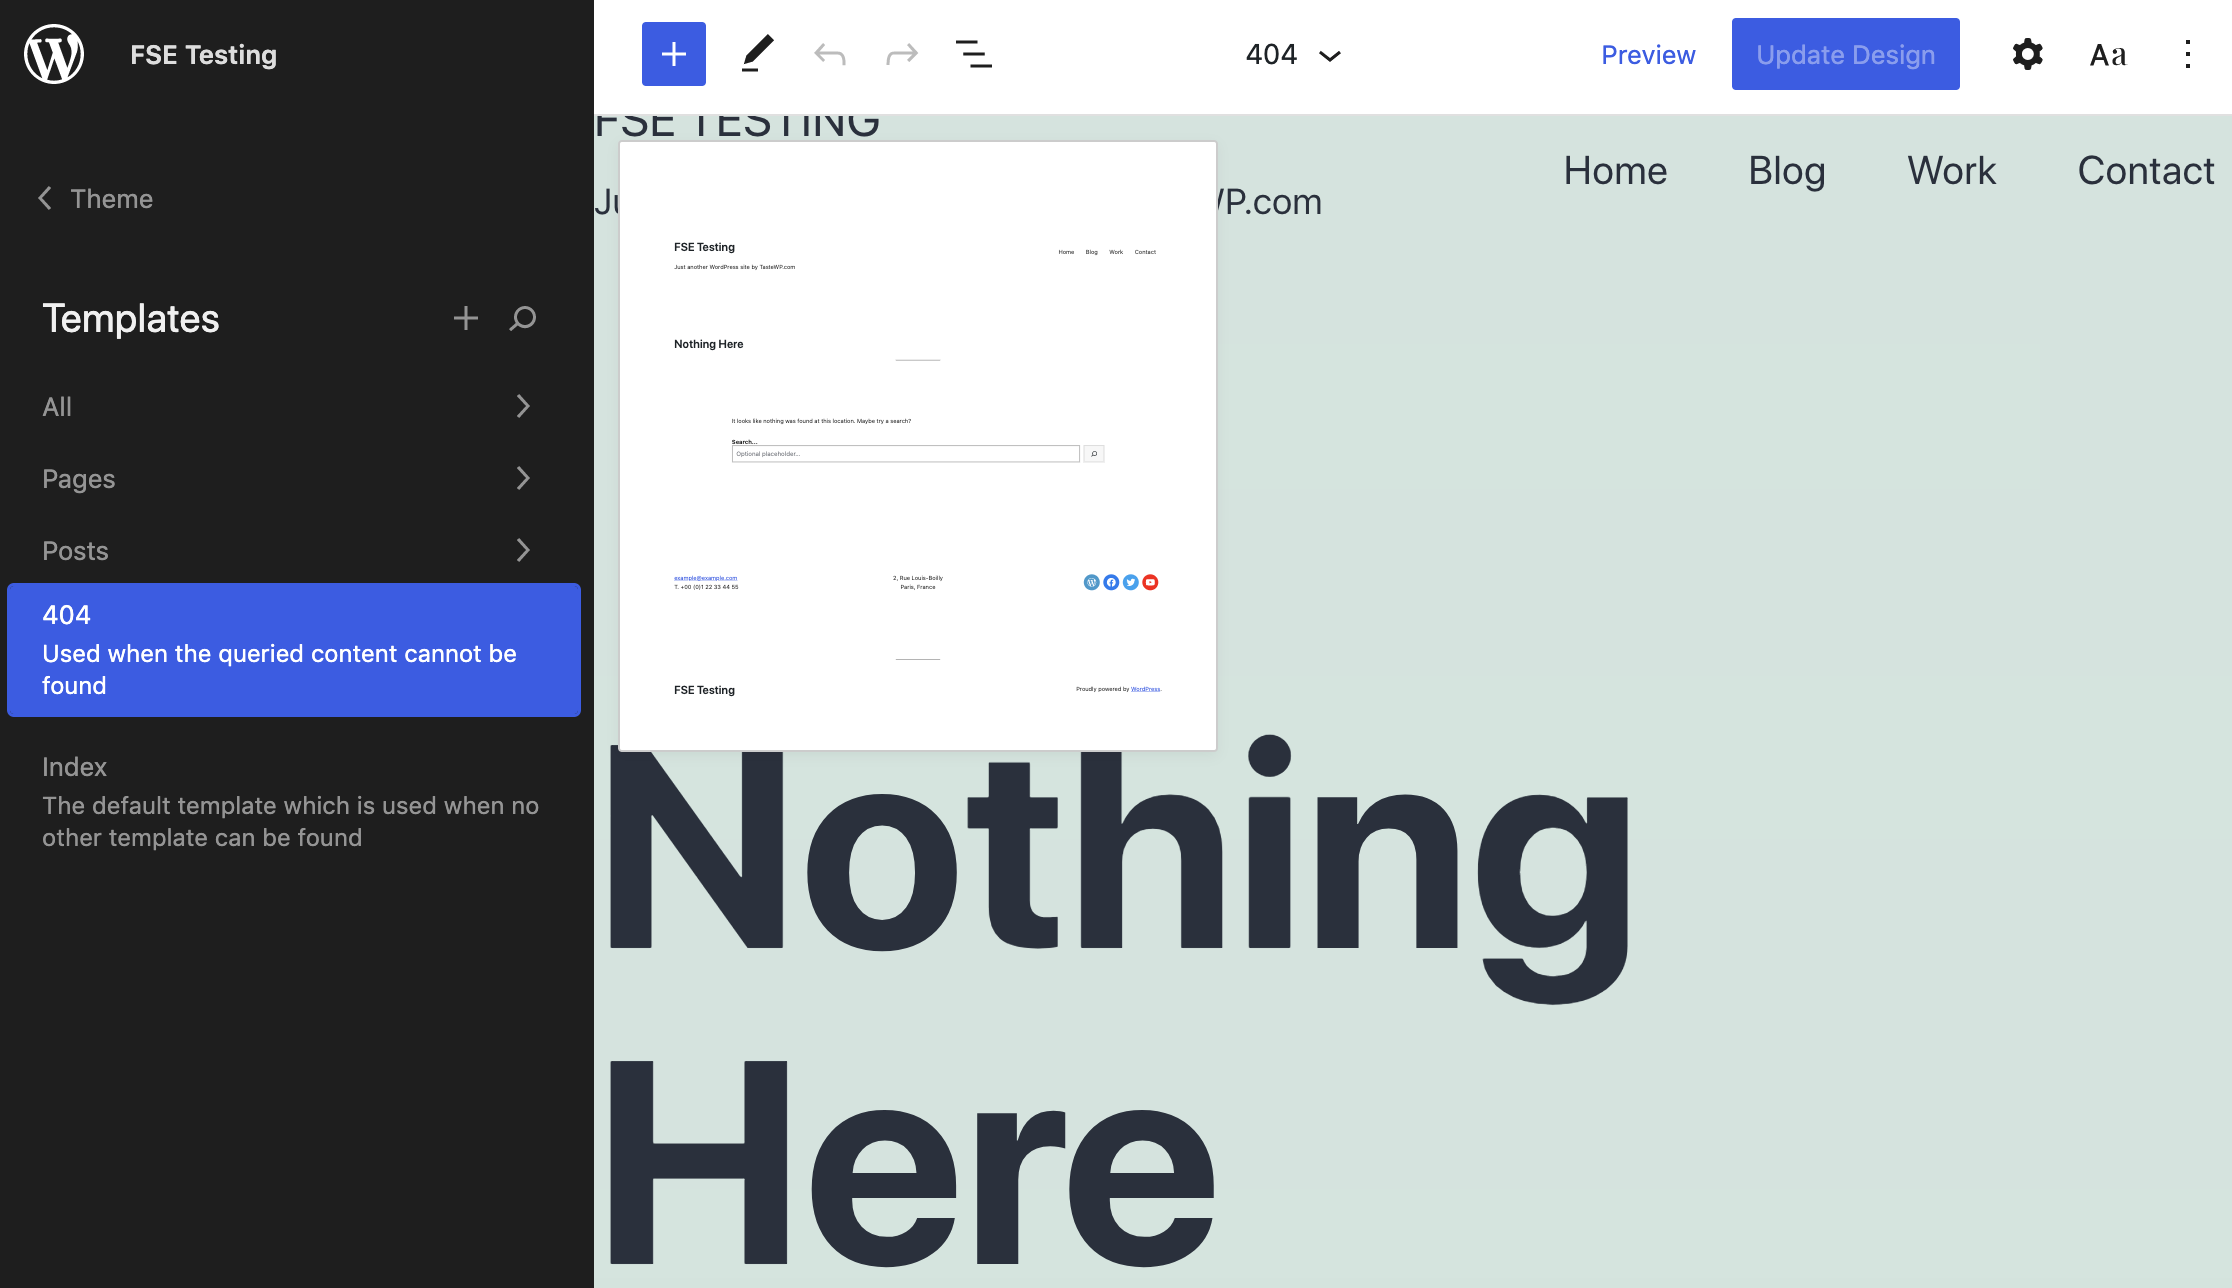The width and height of the screenshot is (2232, 1288).
Task: Select the 404 template item
Action: point(293,650)
